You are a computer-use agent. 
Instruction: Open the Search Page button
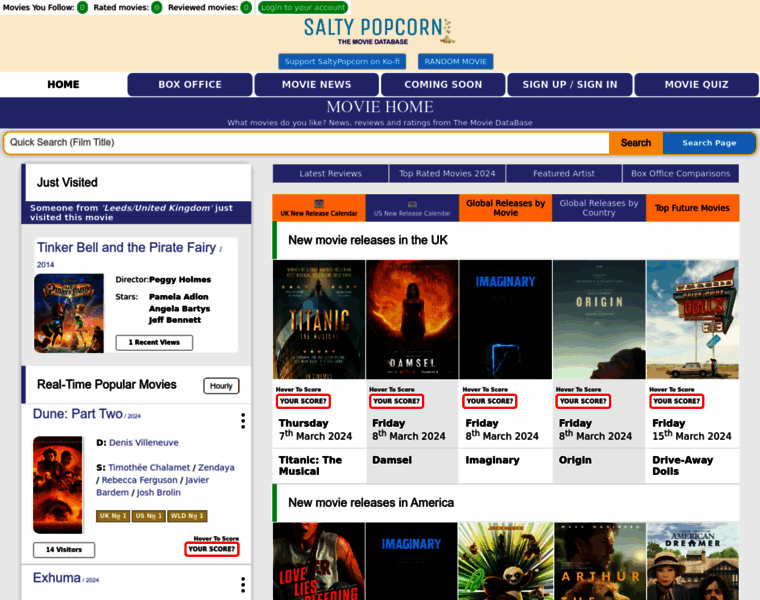(x=709, y=143)
